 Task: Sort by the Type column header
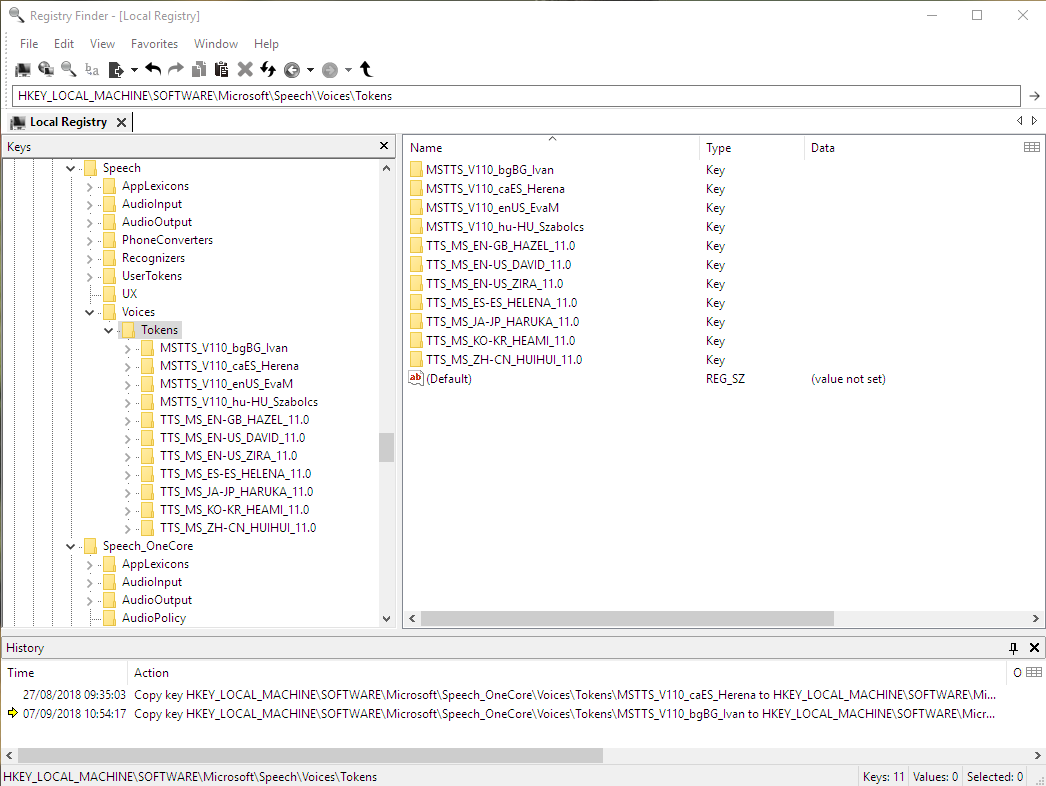pyautogui.click(x=752, y=148)
